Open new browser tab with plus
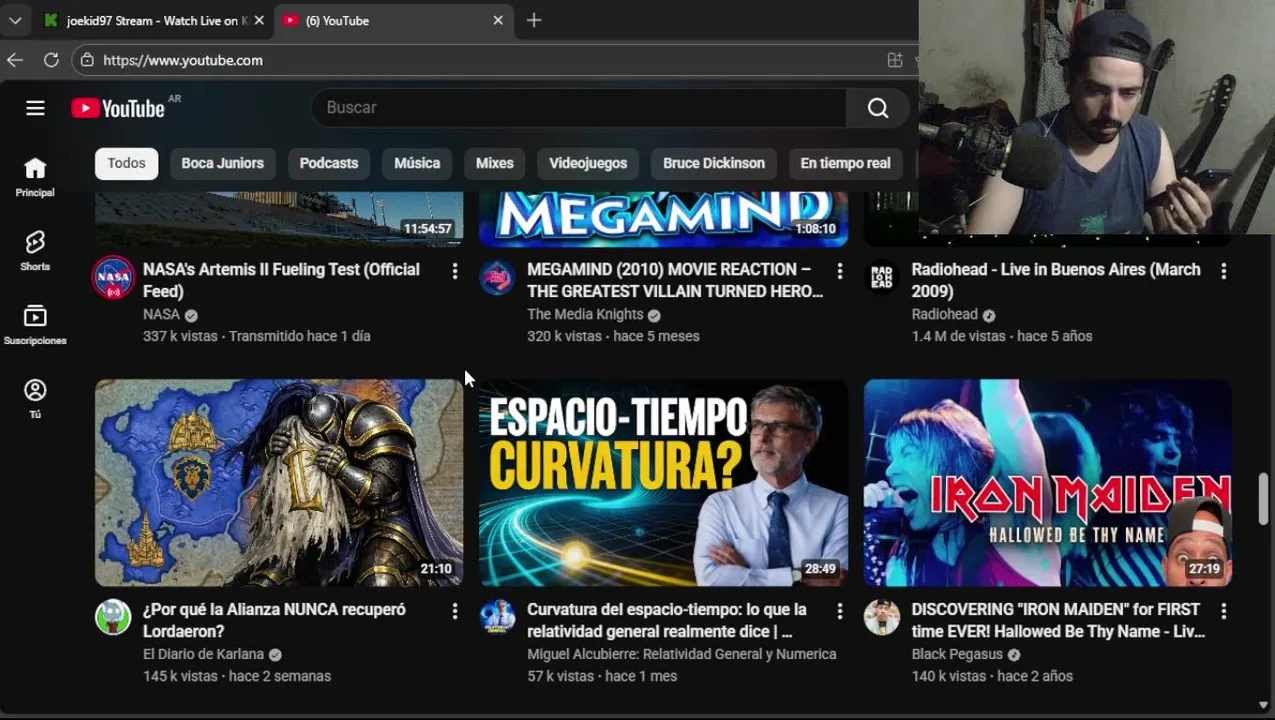Screen dimensions: 1275x720 point(534,20)
